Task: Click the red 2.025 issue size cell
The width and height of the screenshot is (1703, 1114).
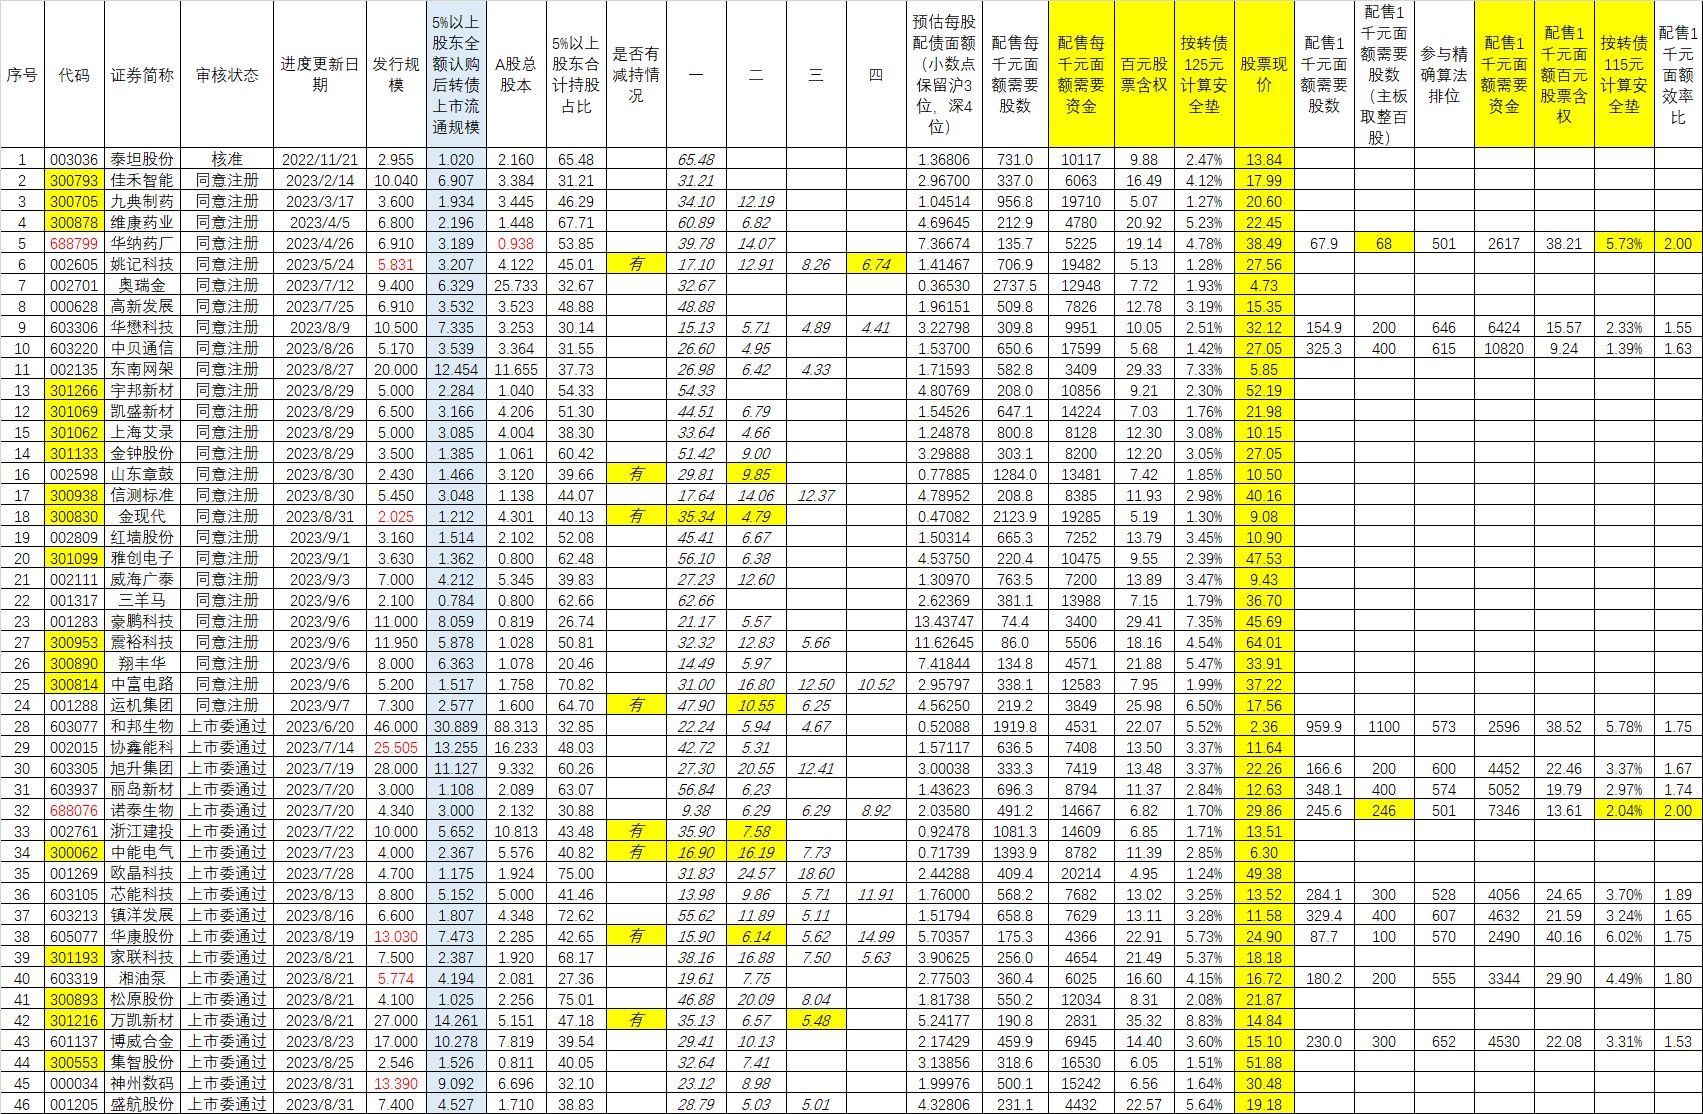Action: tap(396, 516)
